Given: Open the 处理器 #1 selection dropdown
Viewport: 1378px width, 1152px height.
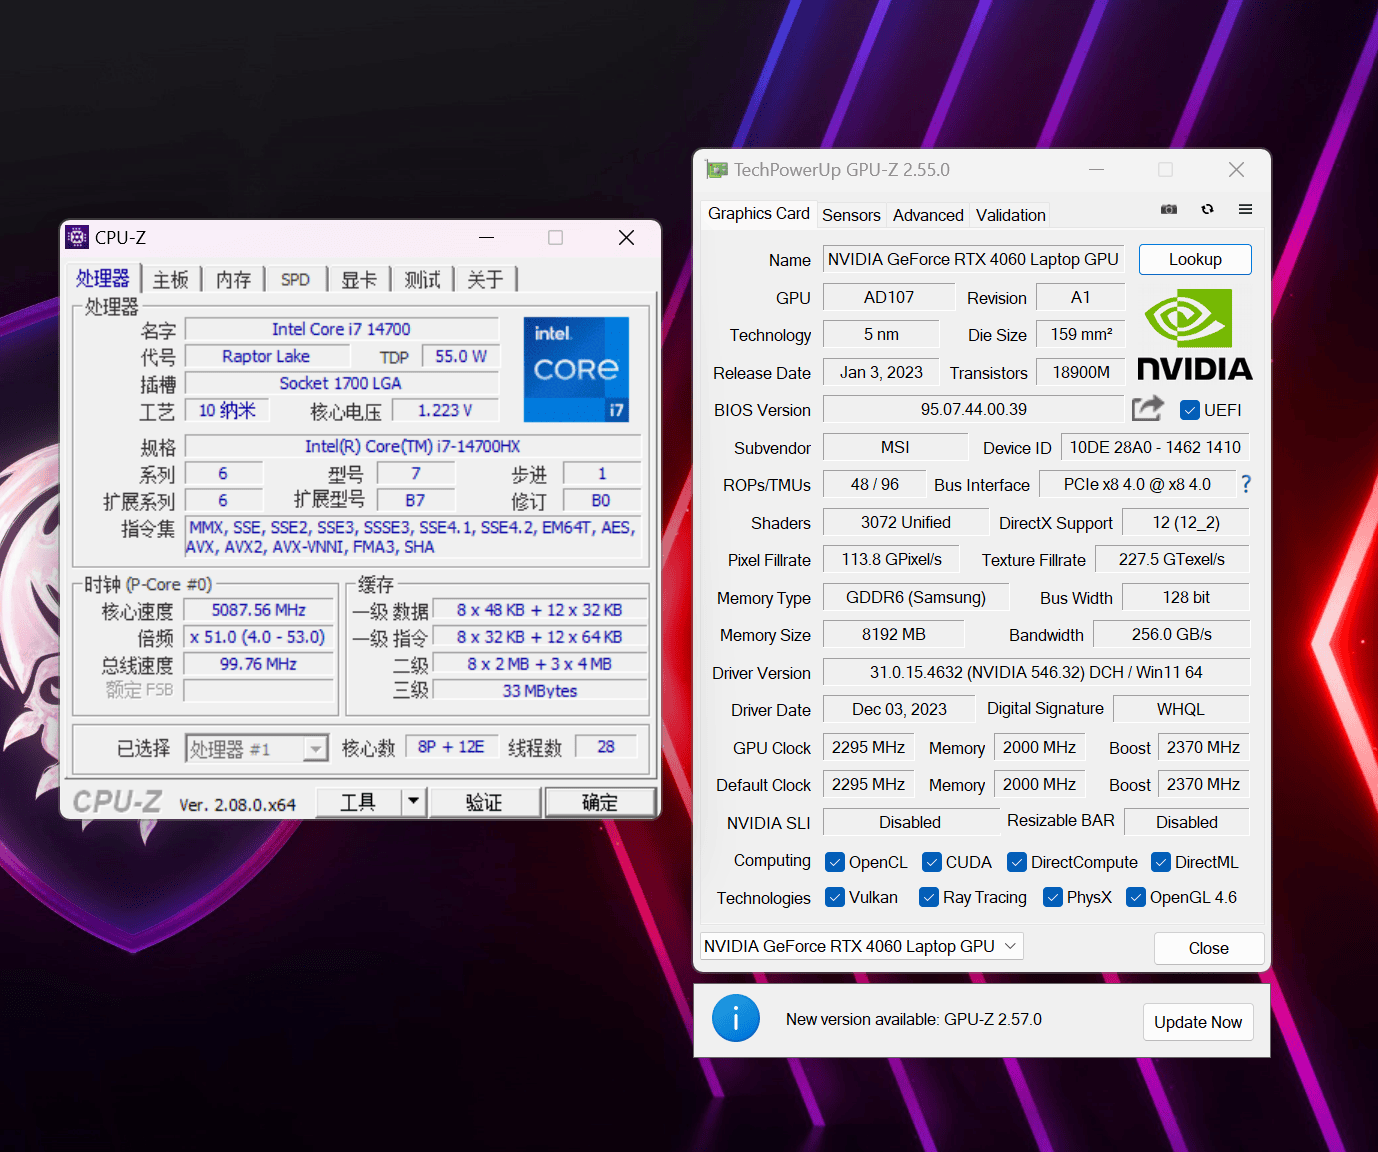Looking at the screenshot, I should pyautogui.click(x=316, y=747).
